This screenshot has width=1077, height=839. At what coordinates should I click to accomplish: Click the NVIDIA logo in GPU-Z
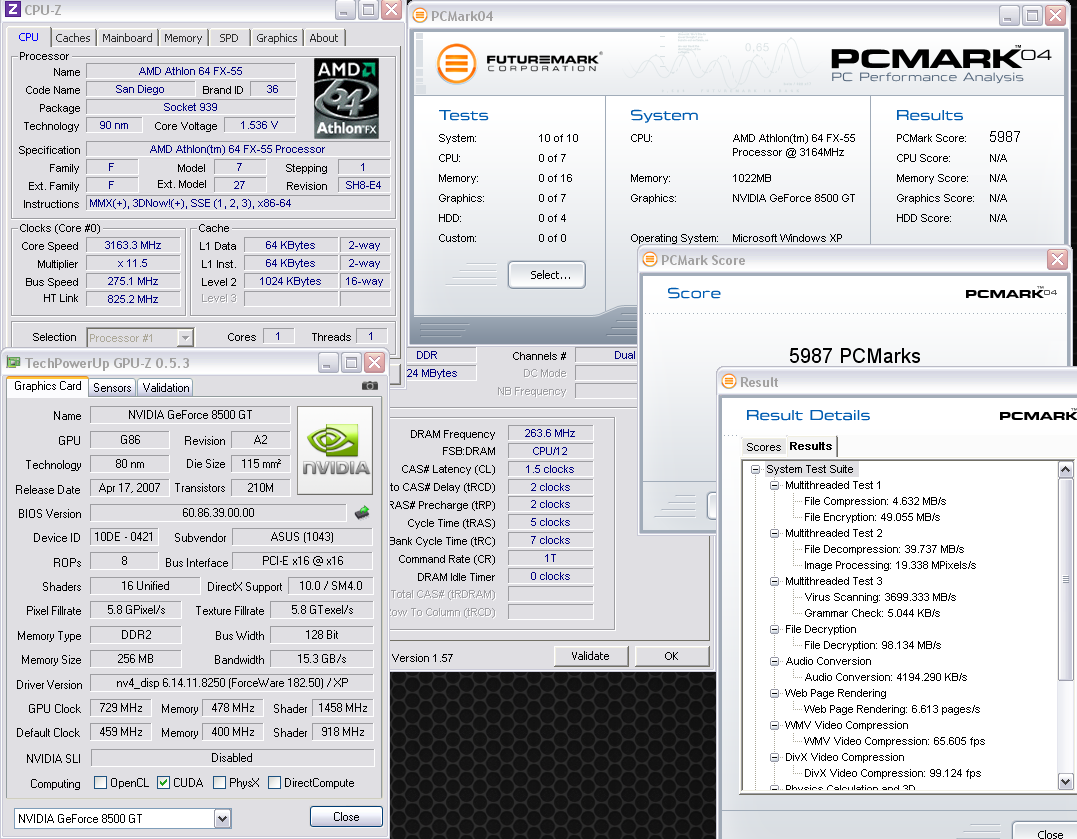click(x=335, y=450)
